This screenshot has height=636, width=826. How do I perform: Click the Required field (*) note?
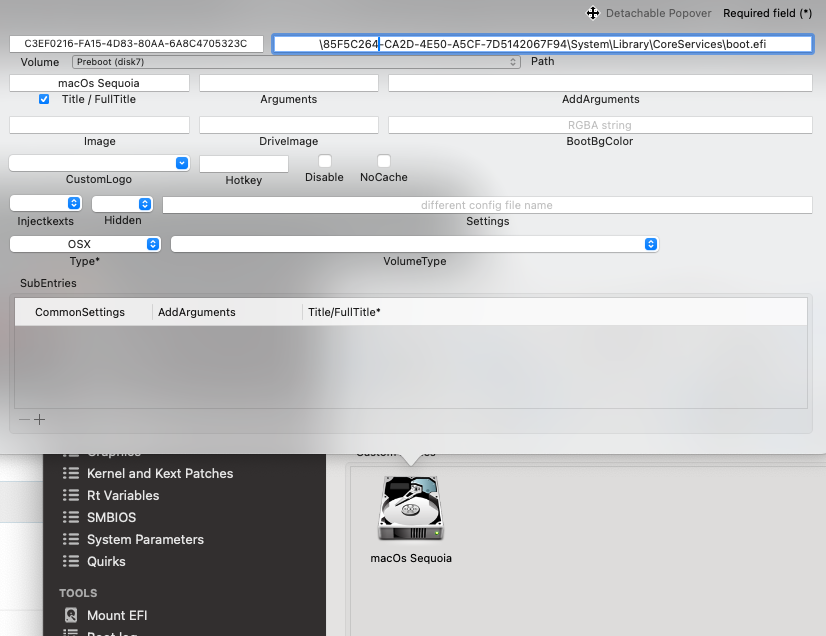tap(767, 13)
